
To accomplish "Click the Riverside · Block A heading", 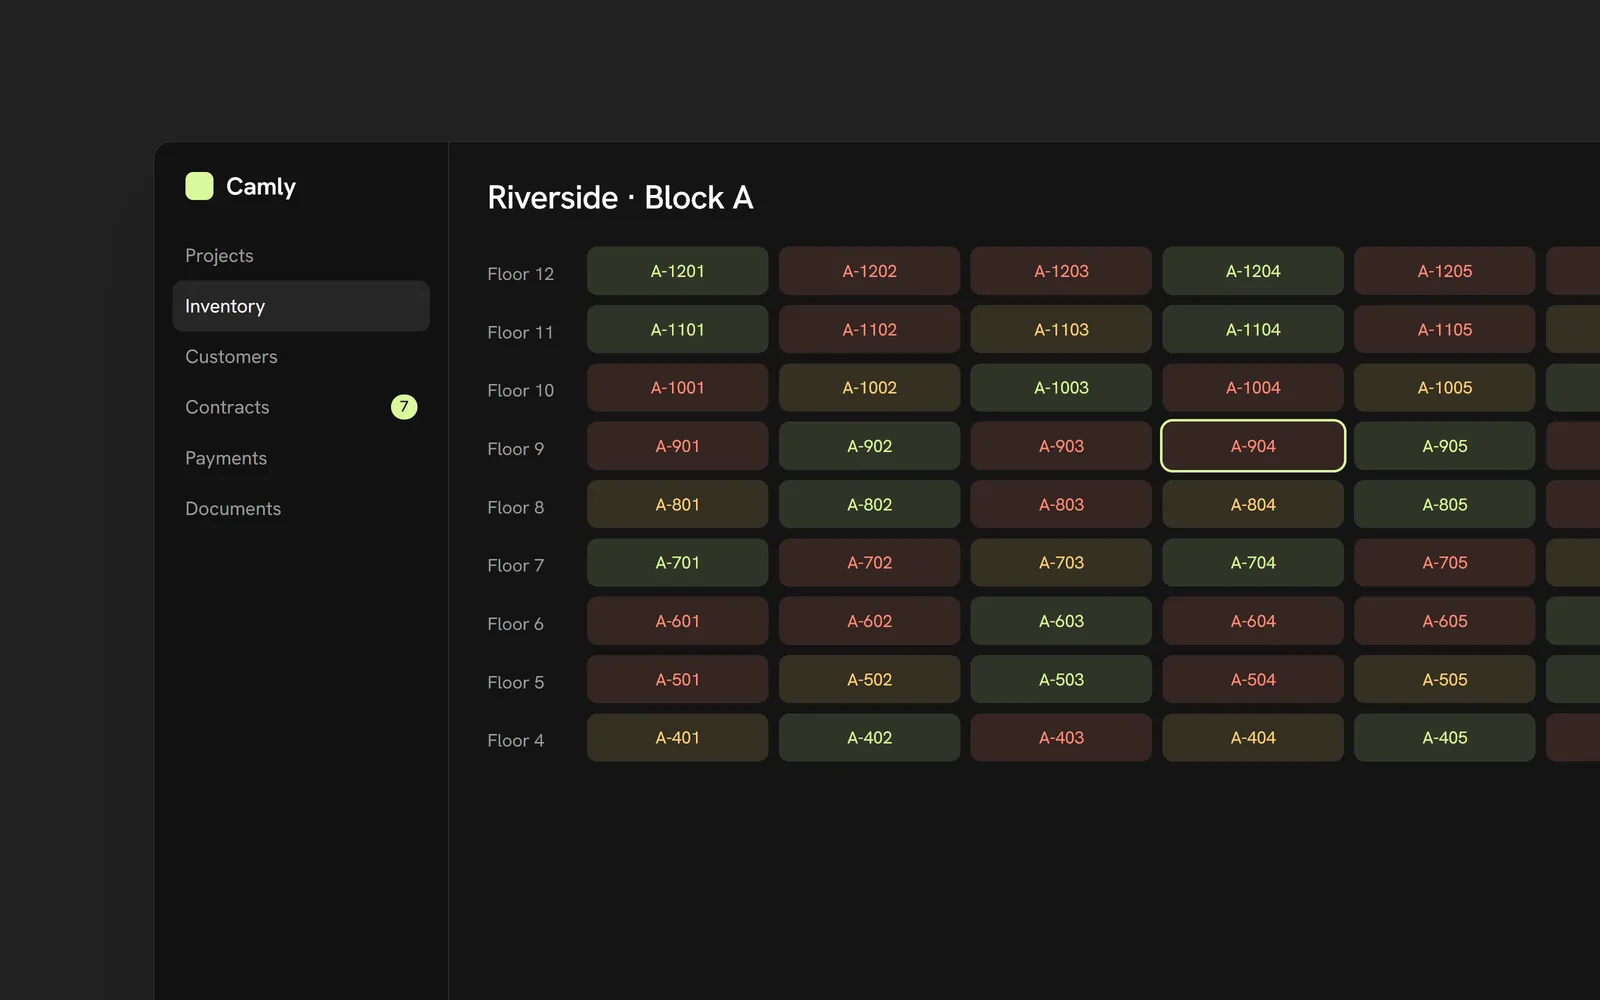I will tap(620, 197).
